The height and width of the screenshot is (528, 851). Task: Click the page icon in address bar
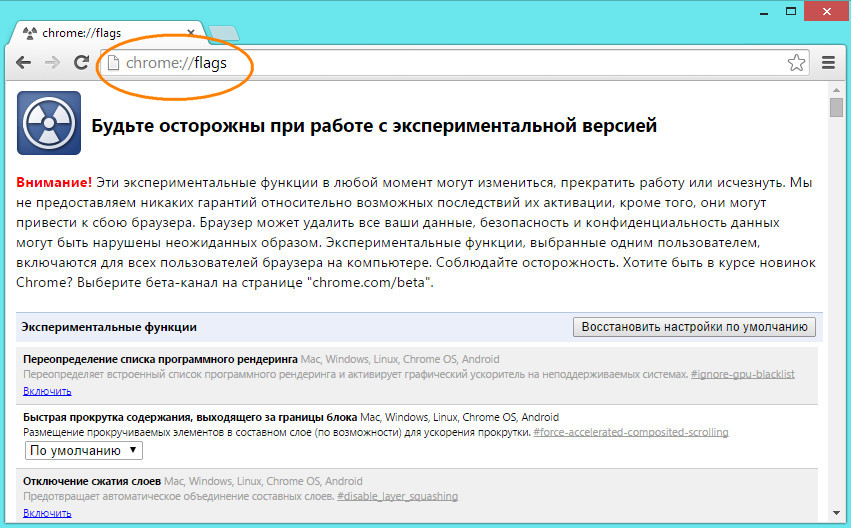113,63
